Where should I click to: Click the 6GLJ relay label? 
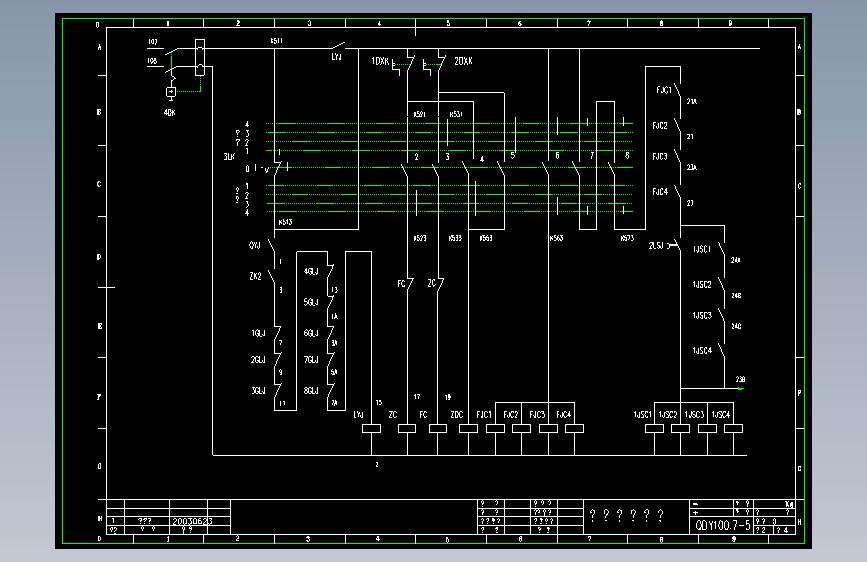(311, 333)
